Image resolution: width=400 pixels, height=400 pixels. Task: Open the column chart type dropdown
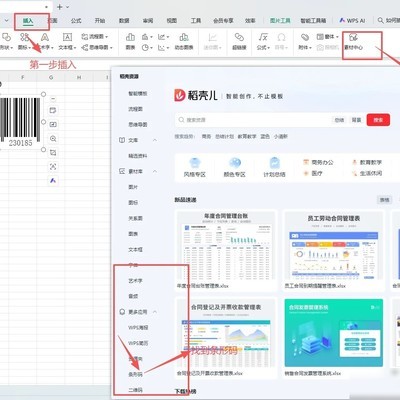(x=147, y=37)
